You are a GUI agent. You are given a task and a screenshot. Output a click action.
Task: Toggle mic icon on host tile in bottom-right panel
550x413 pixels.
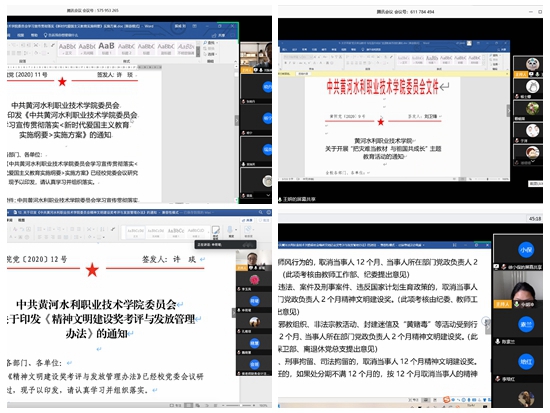point(516,304)
